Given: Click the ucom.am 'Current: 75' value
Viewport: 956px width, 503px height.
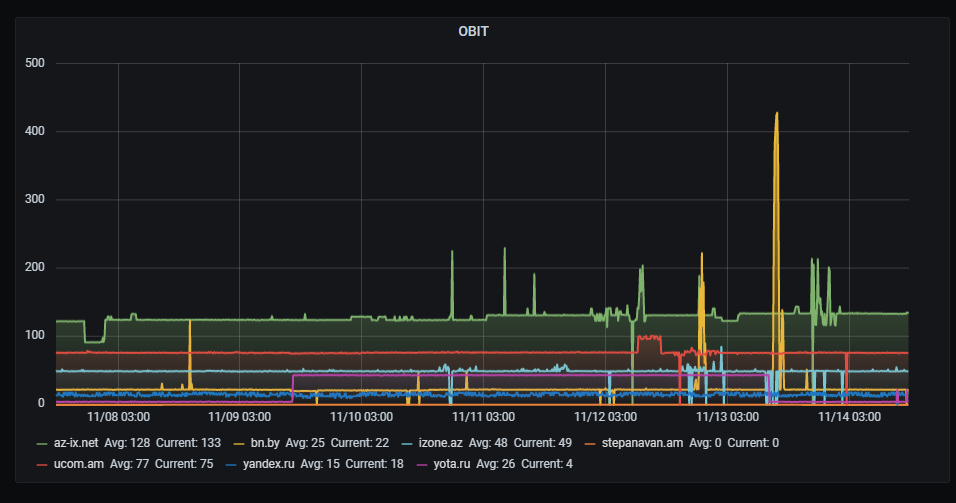Looking at the screenshot, I should tap(184, 463).
